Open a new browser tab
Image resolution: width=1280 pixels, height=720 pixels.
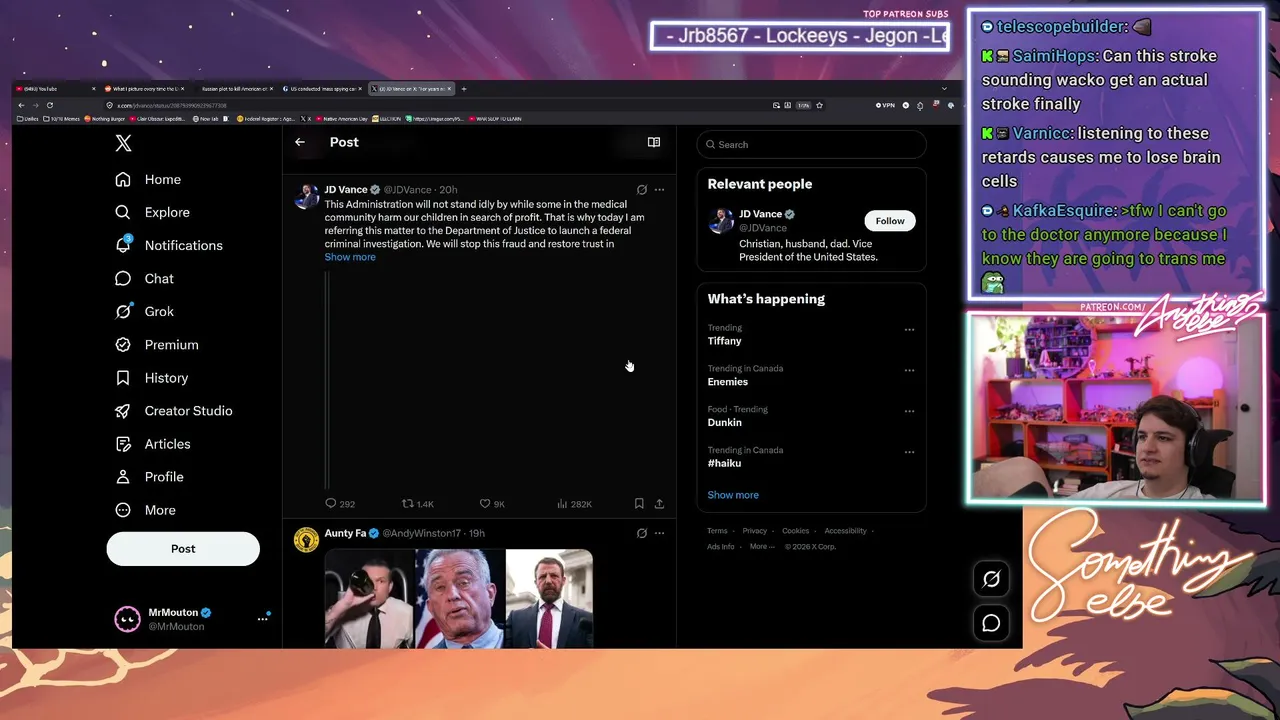(x=464, y=89)
